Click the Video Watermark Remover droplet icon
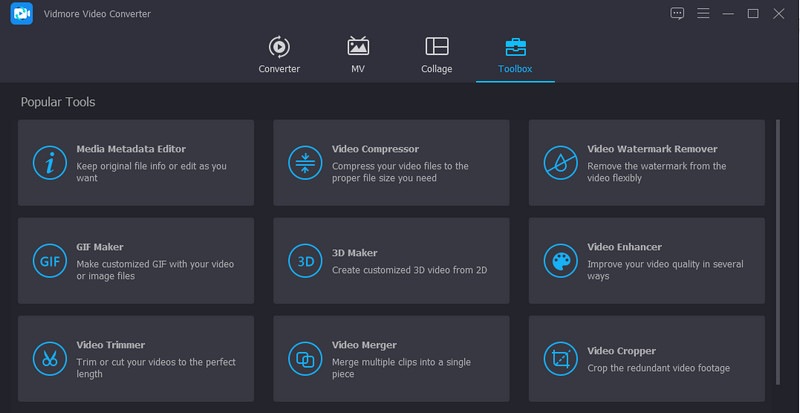Viewport: 800px width, 413px height. point(560,163)
